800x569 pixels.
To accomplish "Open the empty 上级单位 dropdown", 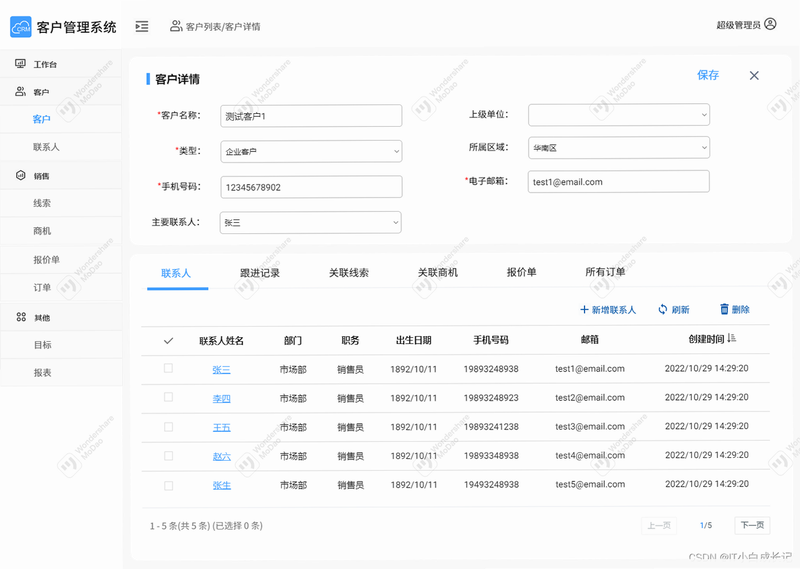I will pos(619,115).
